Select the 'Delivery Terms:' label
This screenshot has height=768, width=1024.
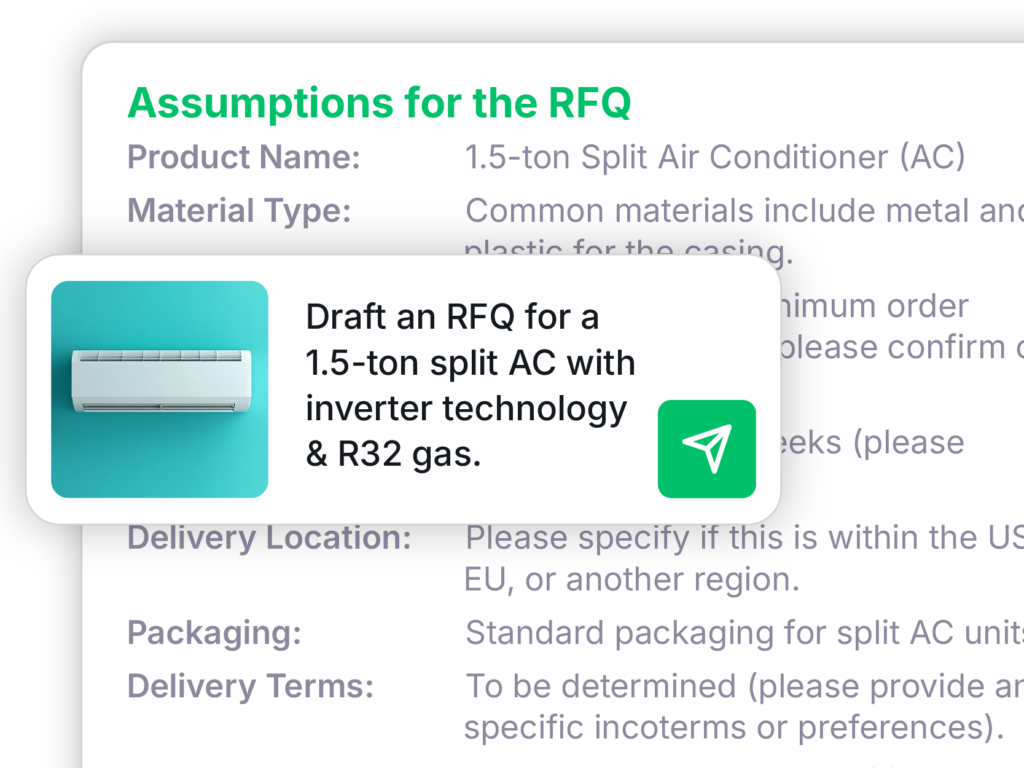250,687
